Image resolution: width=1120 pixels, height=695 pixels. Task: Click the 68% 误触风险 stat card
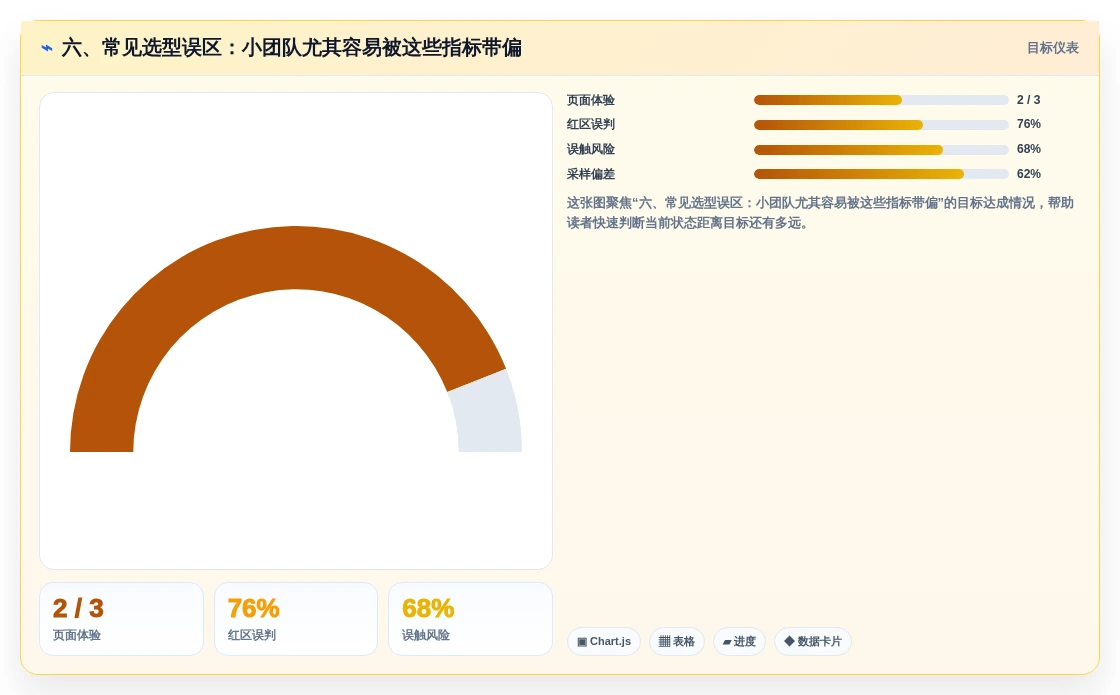470,619
